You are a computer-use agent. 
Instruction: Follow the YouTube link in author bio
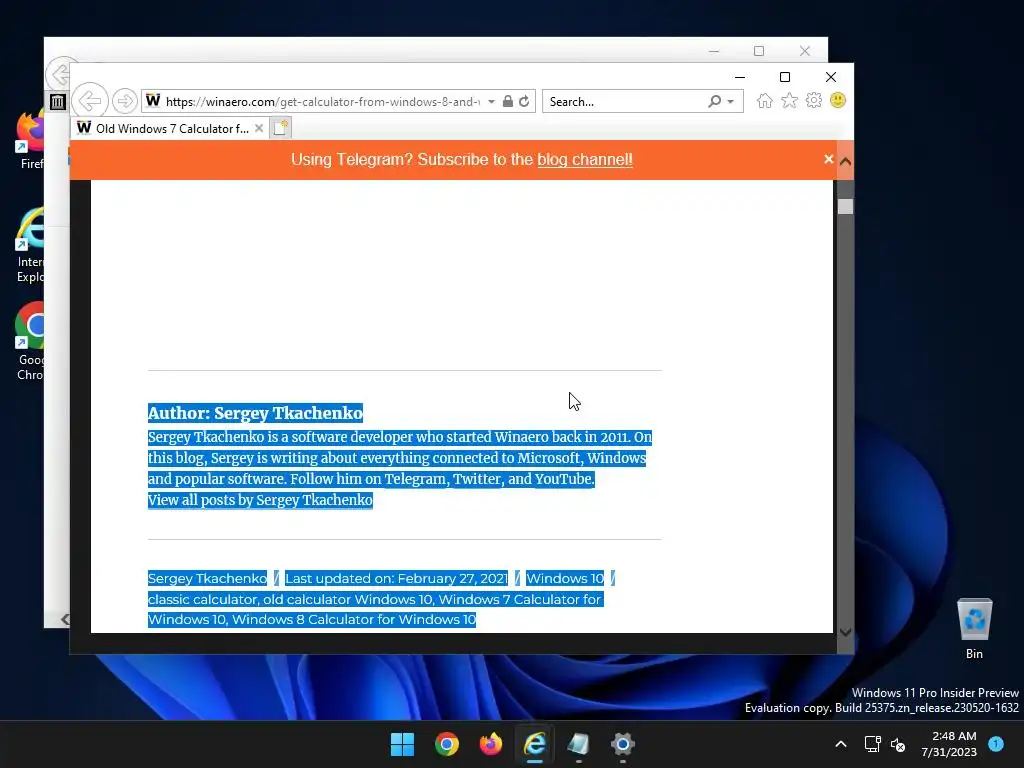[563, 479]
